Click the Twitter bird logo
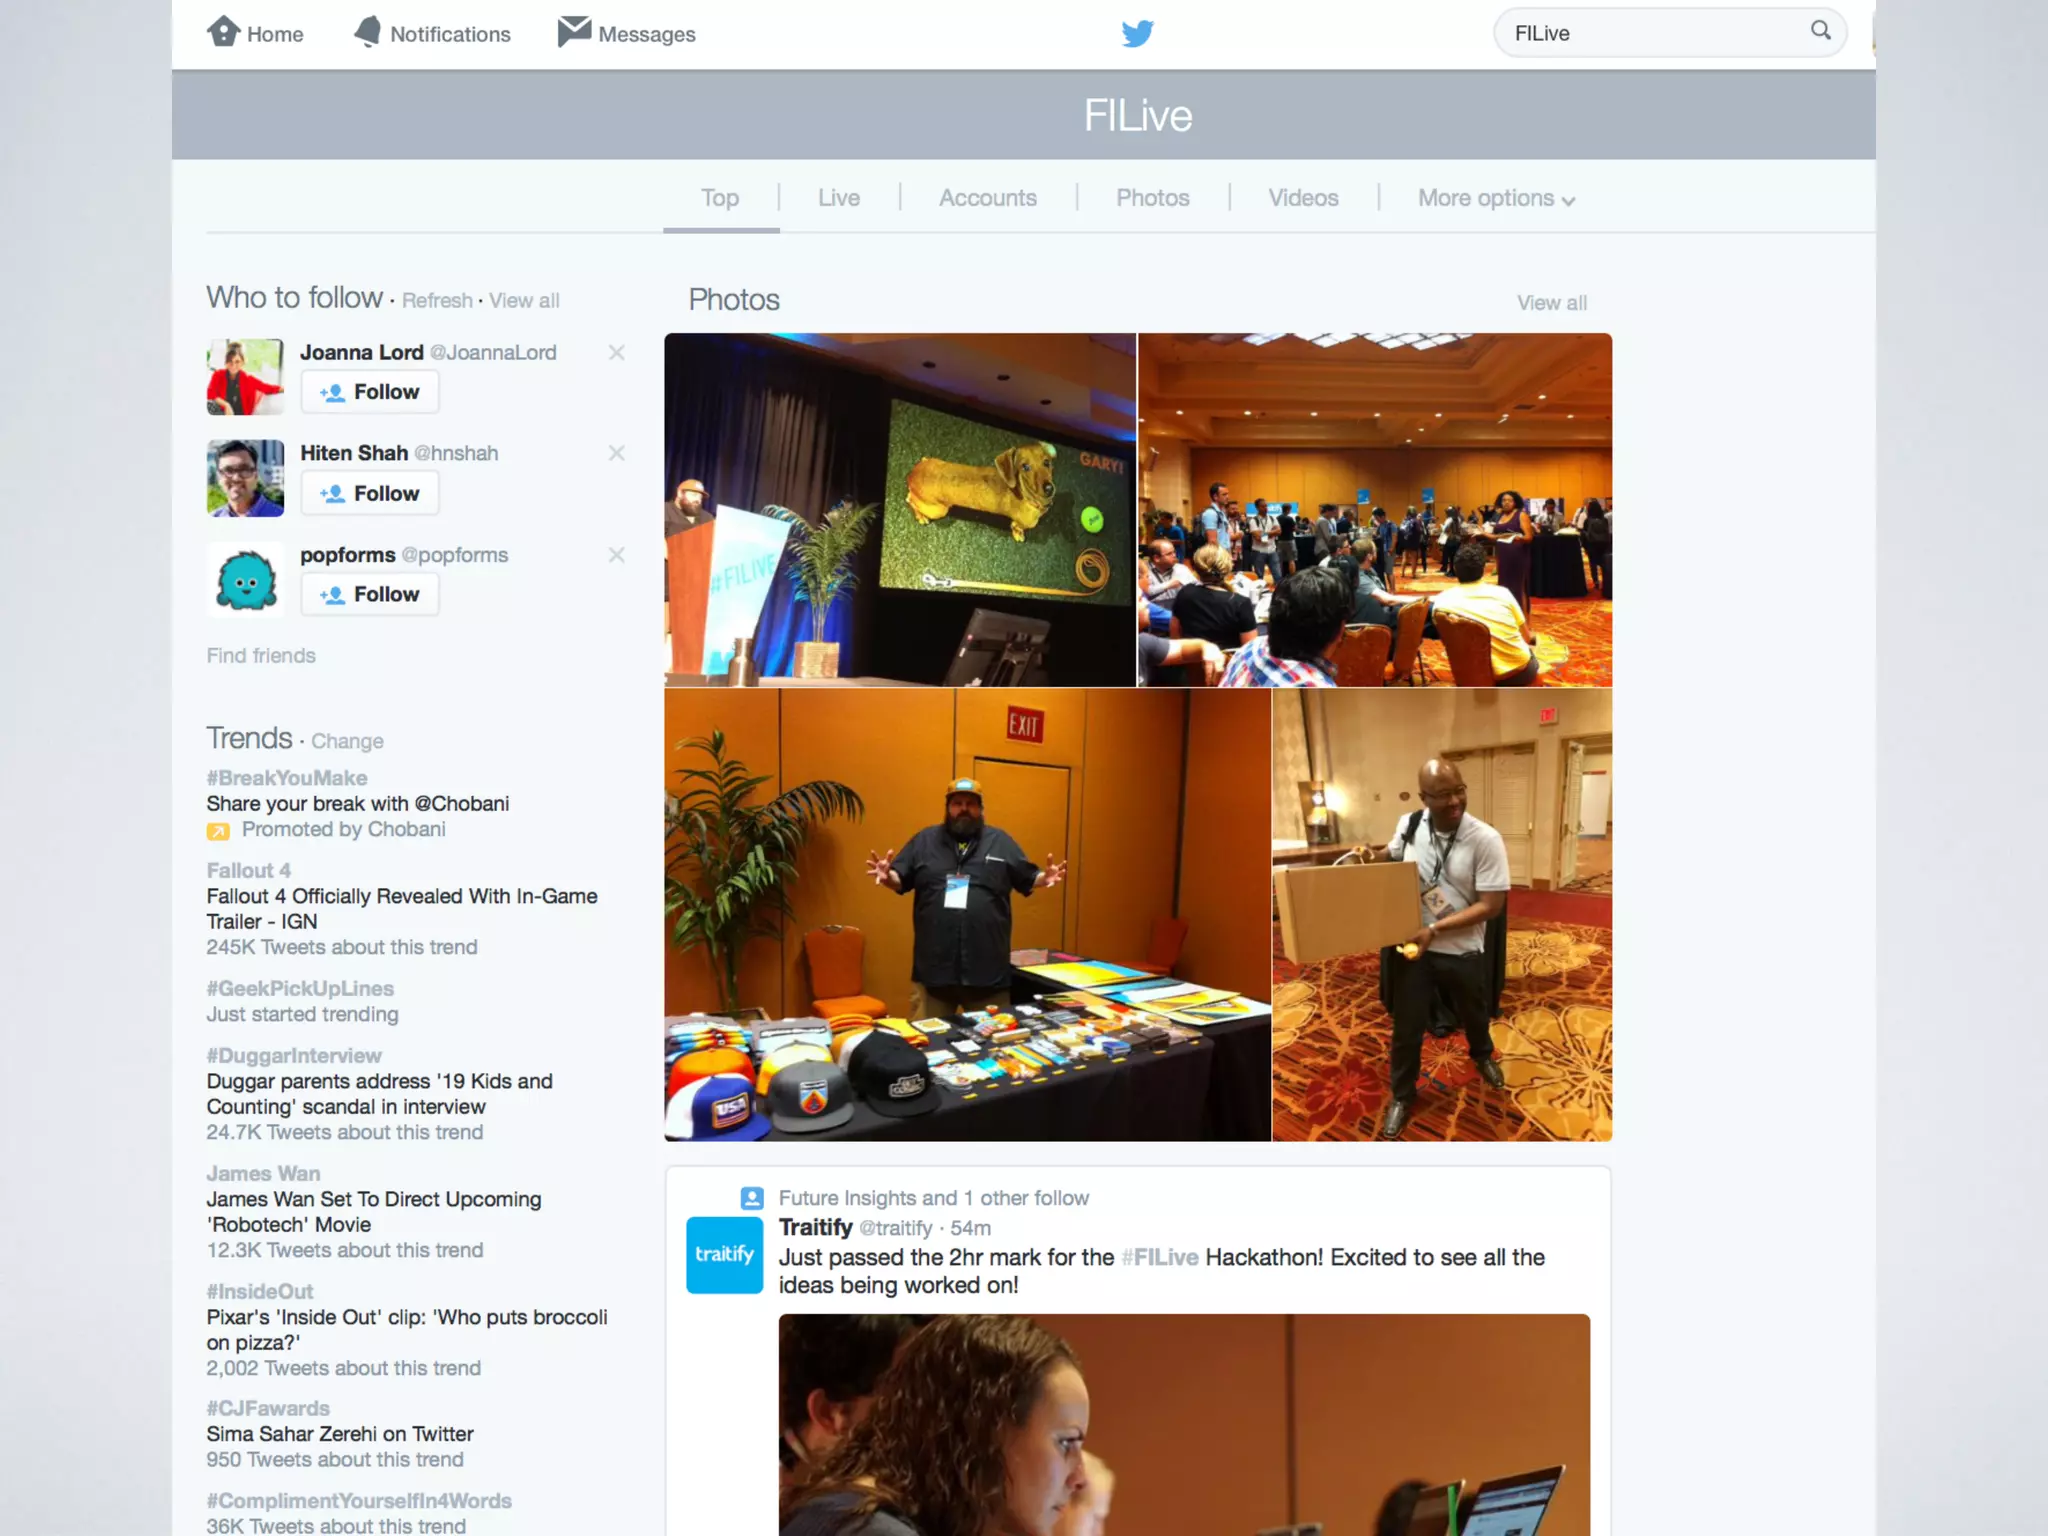This screenshot has width=2048, height=1536. point(1137,34)
